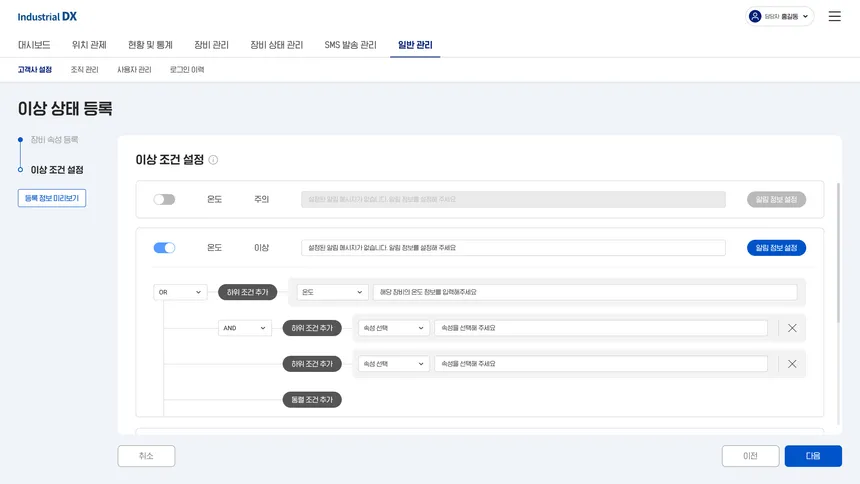Viewport: 860px width, 484px height.
Task: Open the first 속성 선택 dropdown
Action: (x=393, y=328)
